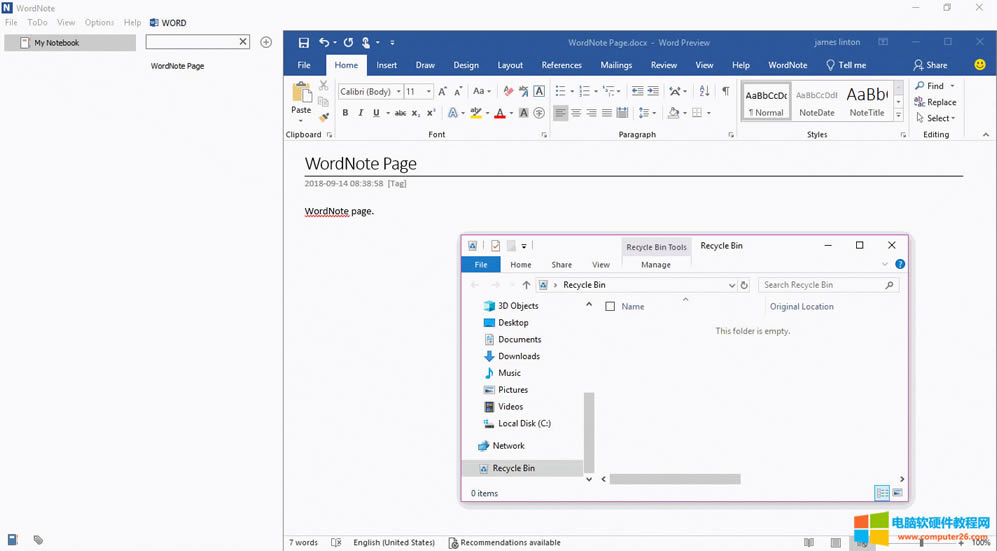Toggle underline formatting
The width and height of the screenshot is (997, 551).
(375, 113)
